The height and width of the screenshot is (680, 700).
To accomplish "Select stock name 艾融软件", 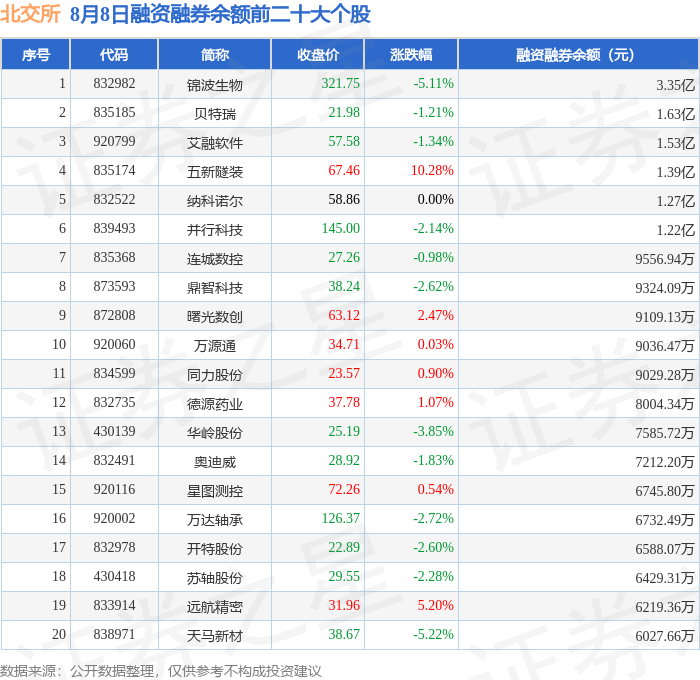I will 215,143.
